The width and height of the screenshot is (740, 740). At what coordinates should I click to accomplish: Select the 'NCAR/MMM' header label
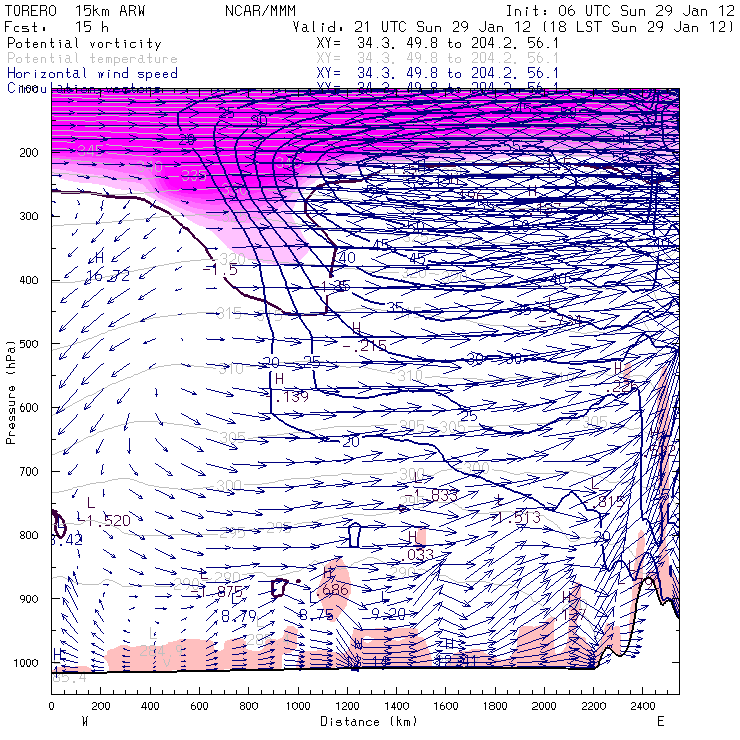(x=260, y=11)
